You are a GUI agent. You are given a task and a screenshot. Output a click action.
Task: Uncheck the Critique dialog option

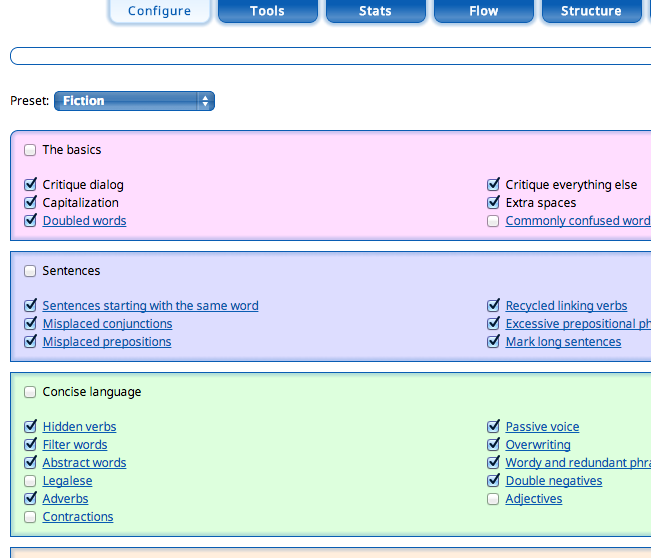[x=30, y=185]
